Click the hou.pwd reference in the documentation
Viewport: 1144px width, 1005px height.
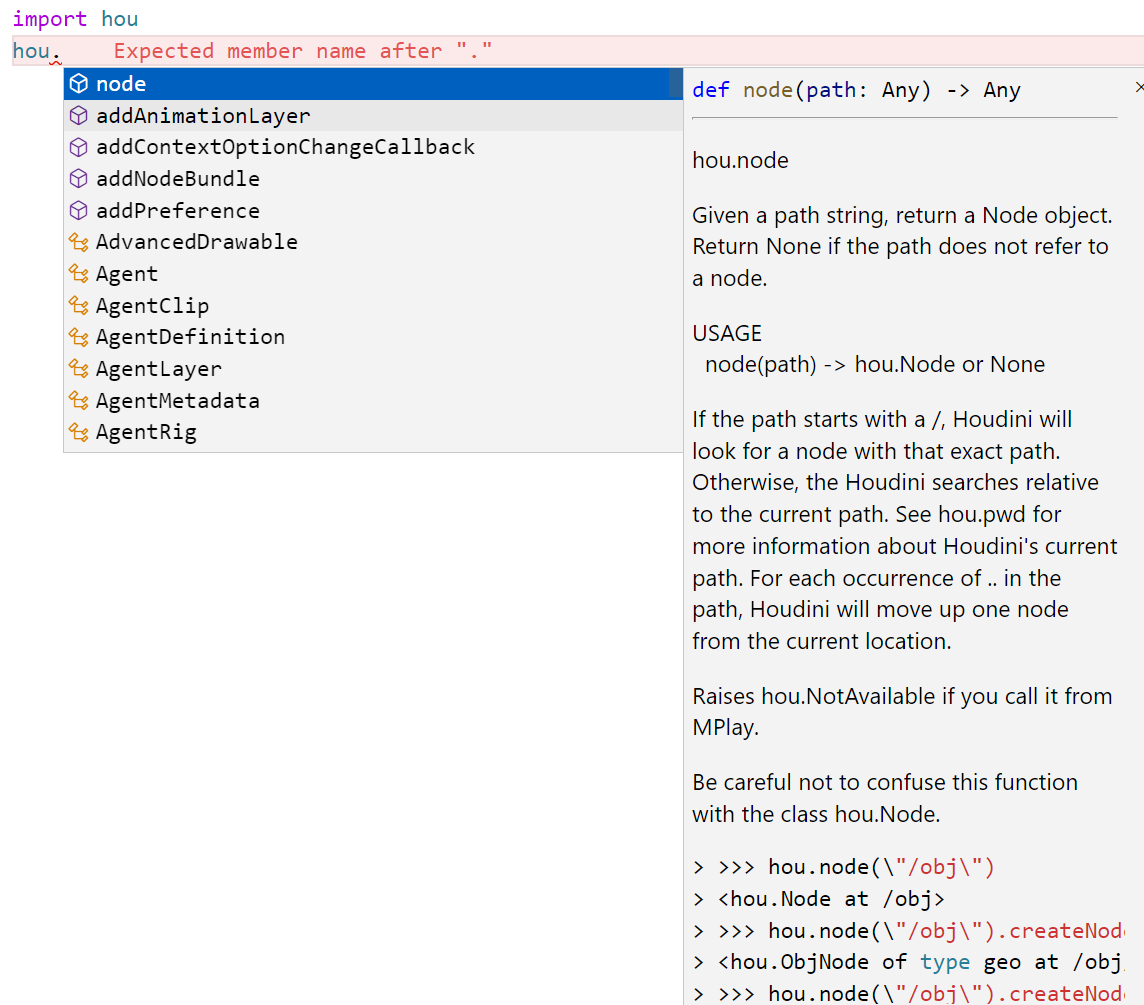(x=980, y=514)
